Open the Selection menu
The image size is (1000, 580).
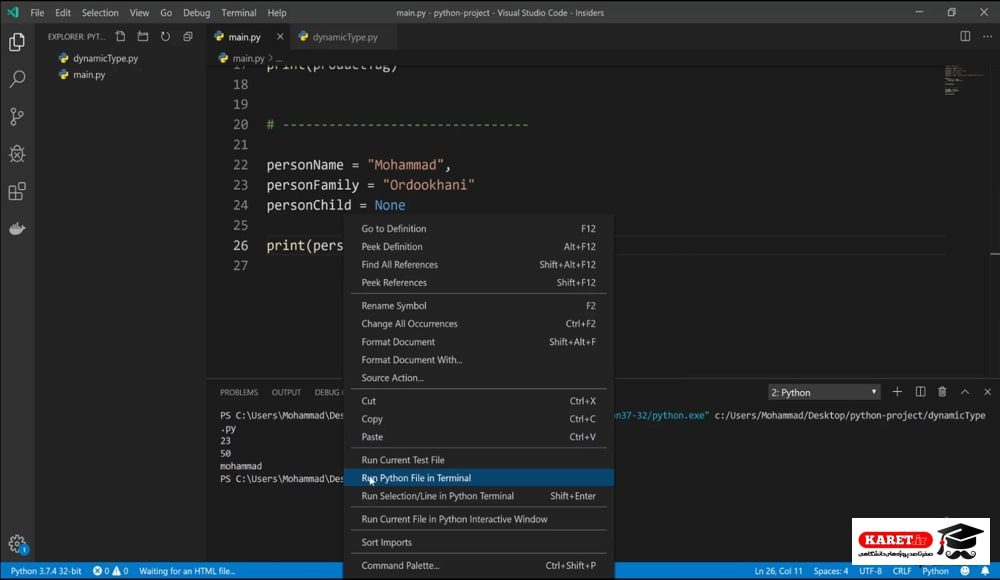pyautogui.click(x=100, y=13)
